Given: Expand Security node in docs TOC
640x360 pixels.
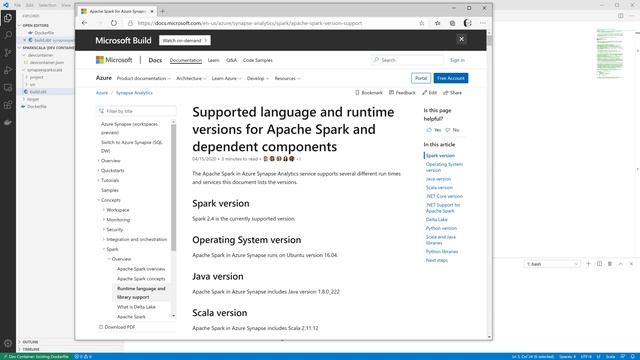Looking at the screenshot, I should click(x=104, y=229).
